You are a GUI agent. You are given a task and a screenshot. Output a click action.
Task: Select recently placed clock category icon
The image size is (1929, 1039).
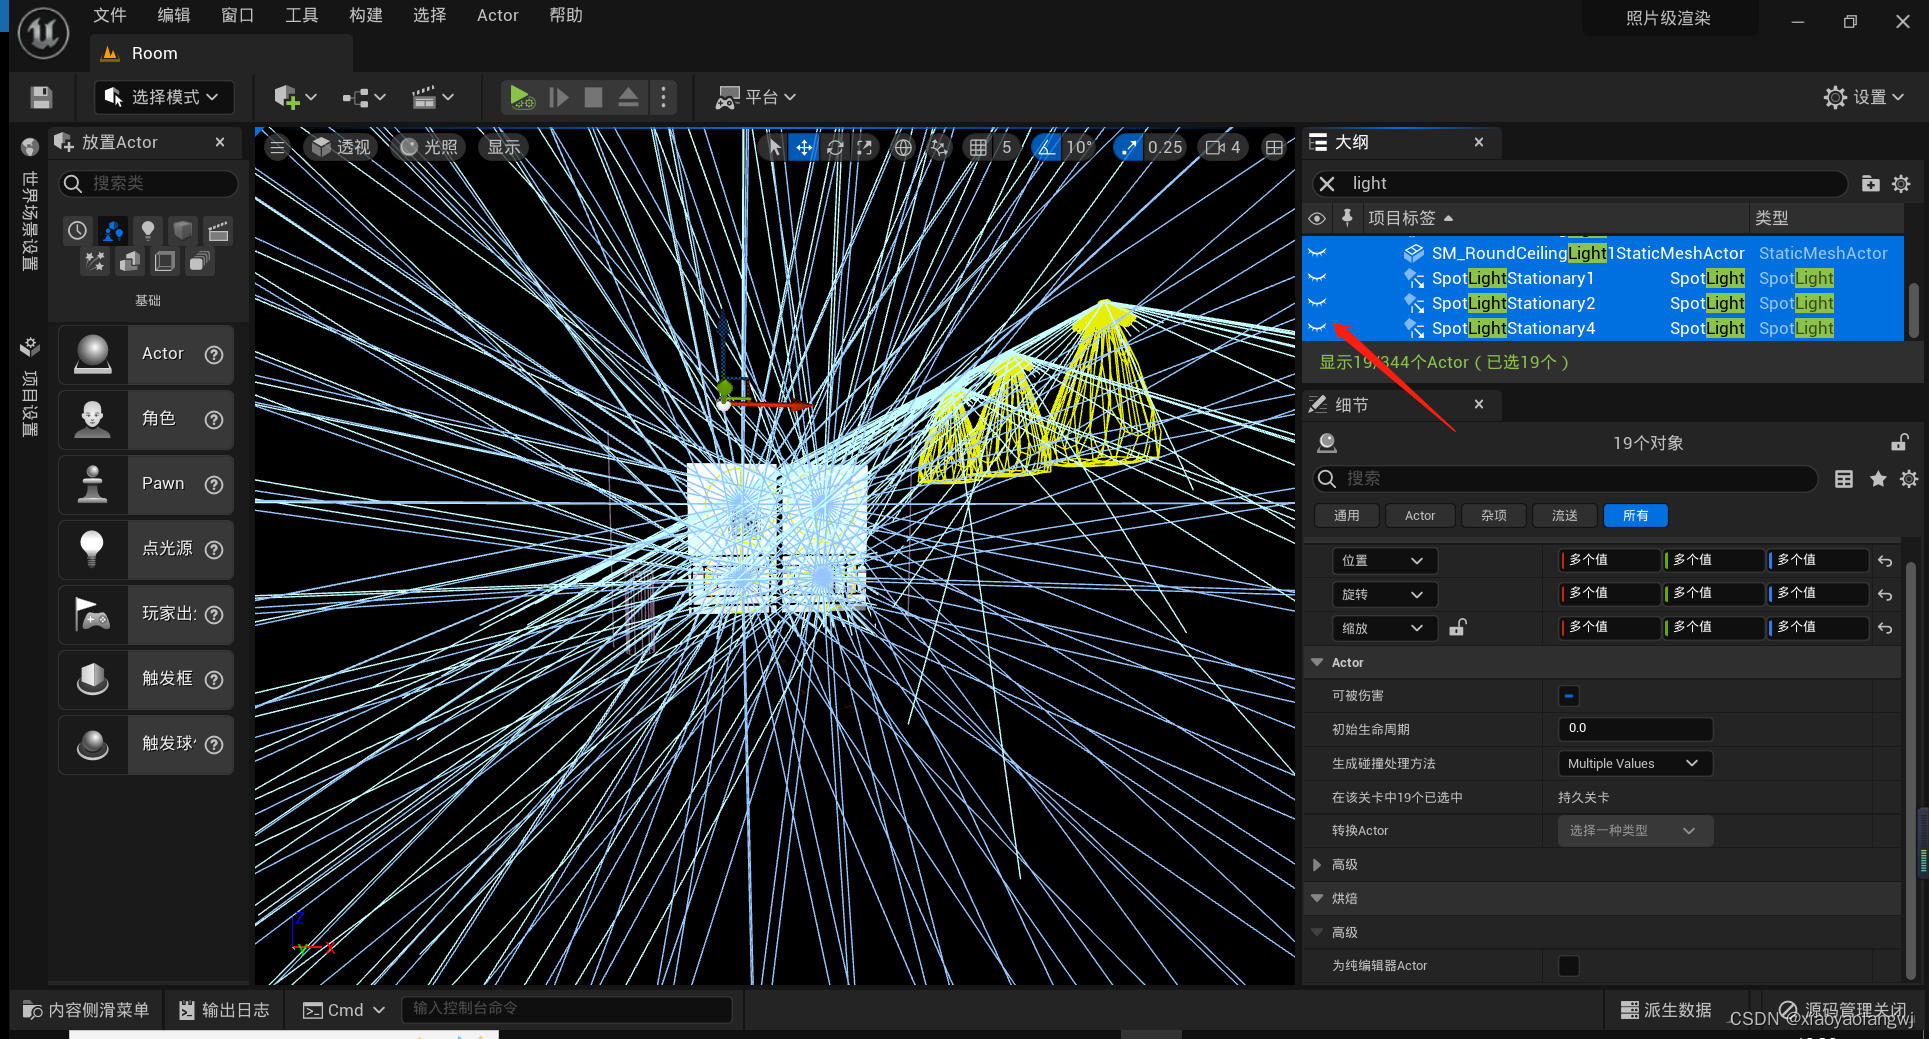[x=78, y=231]
